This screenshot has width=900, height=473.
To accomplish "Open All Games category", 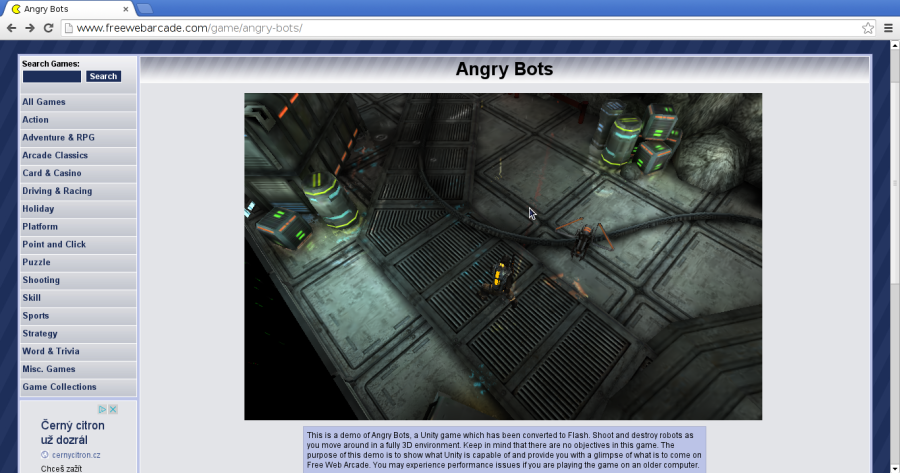I will click(x=78, y=102).
